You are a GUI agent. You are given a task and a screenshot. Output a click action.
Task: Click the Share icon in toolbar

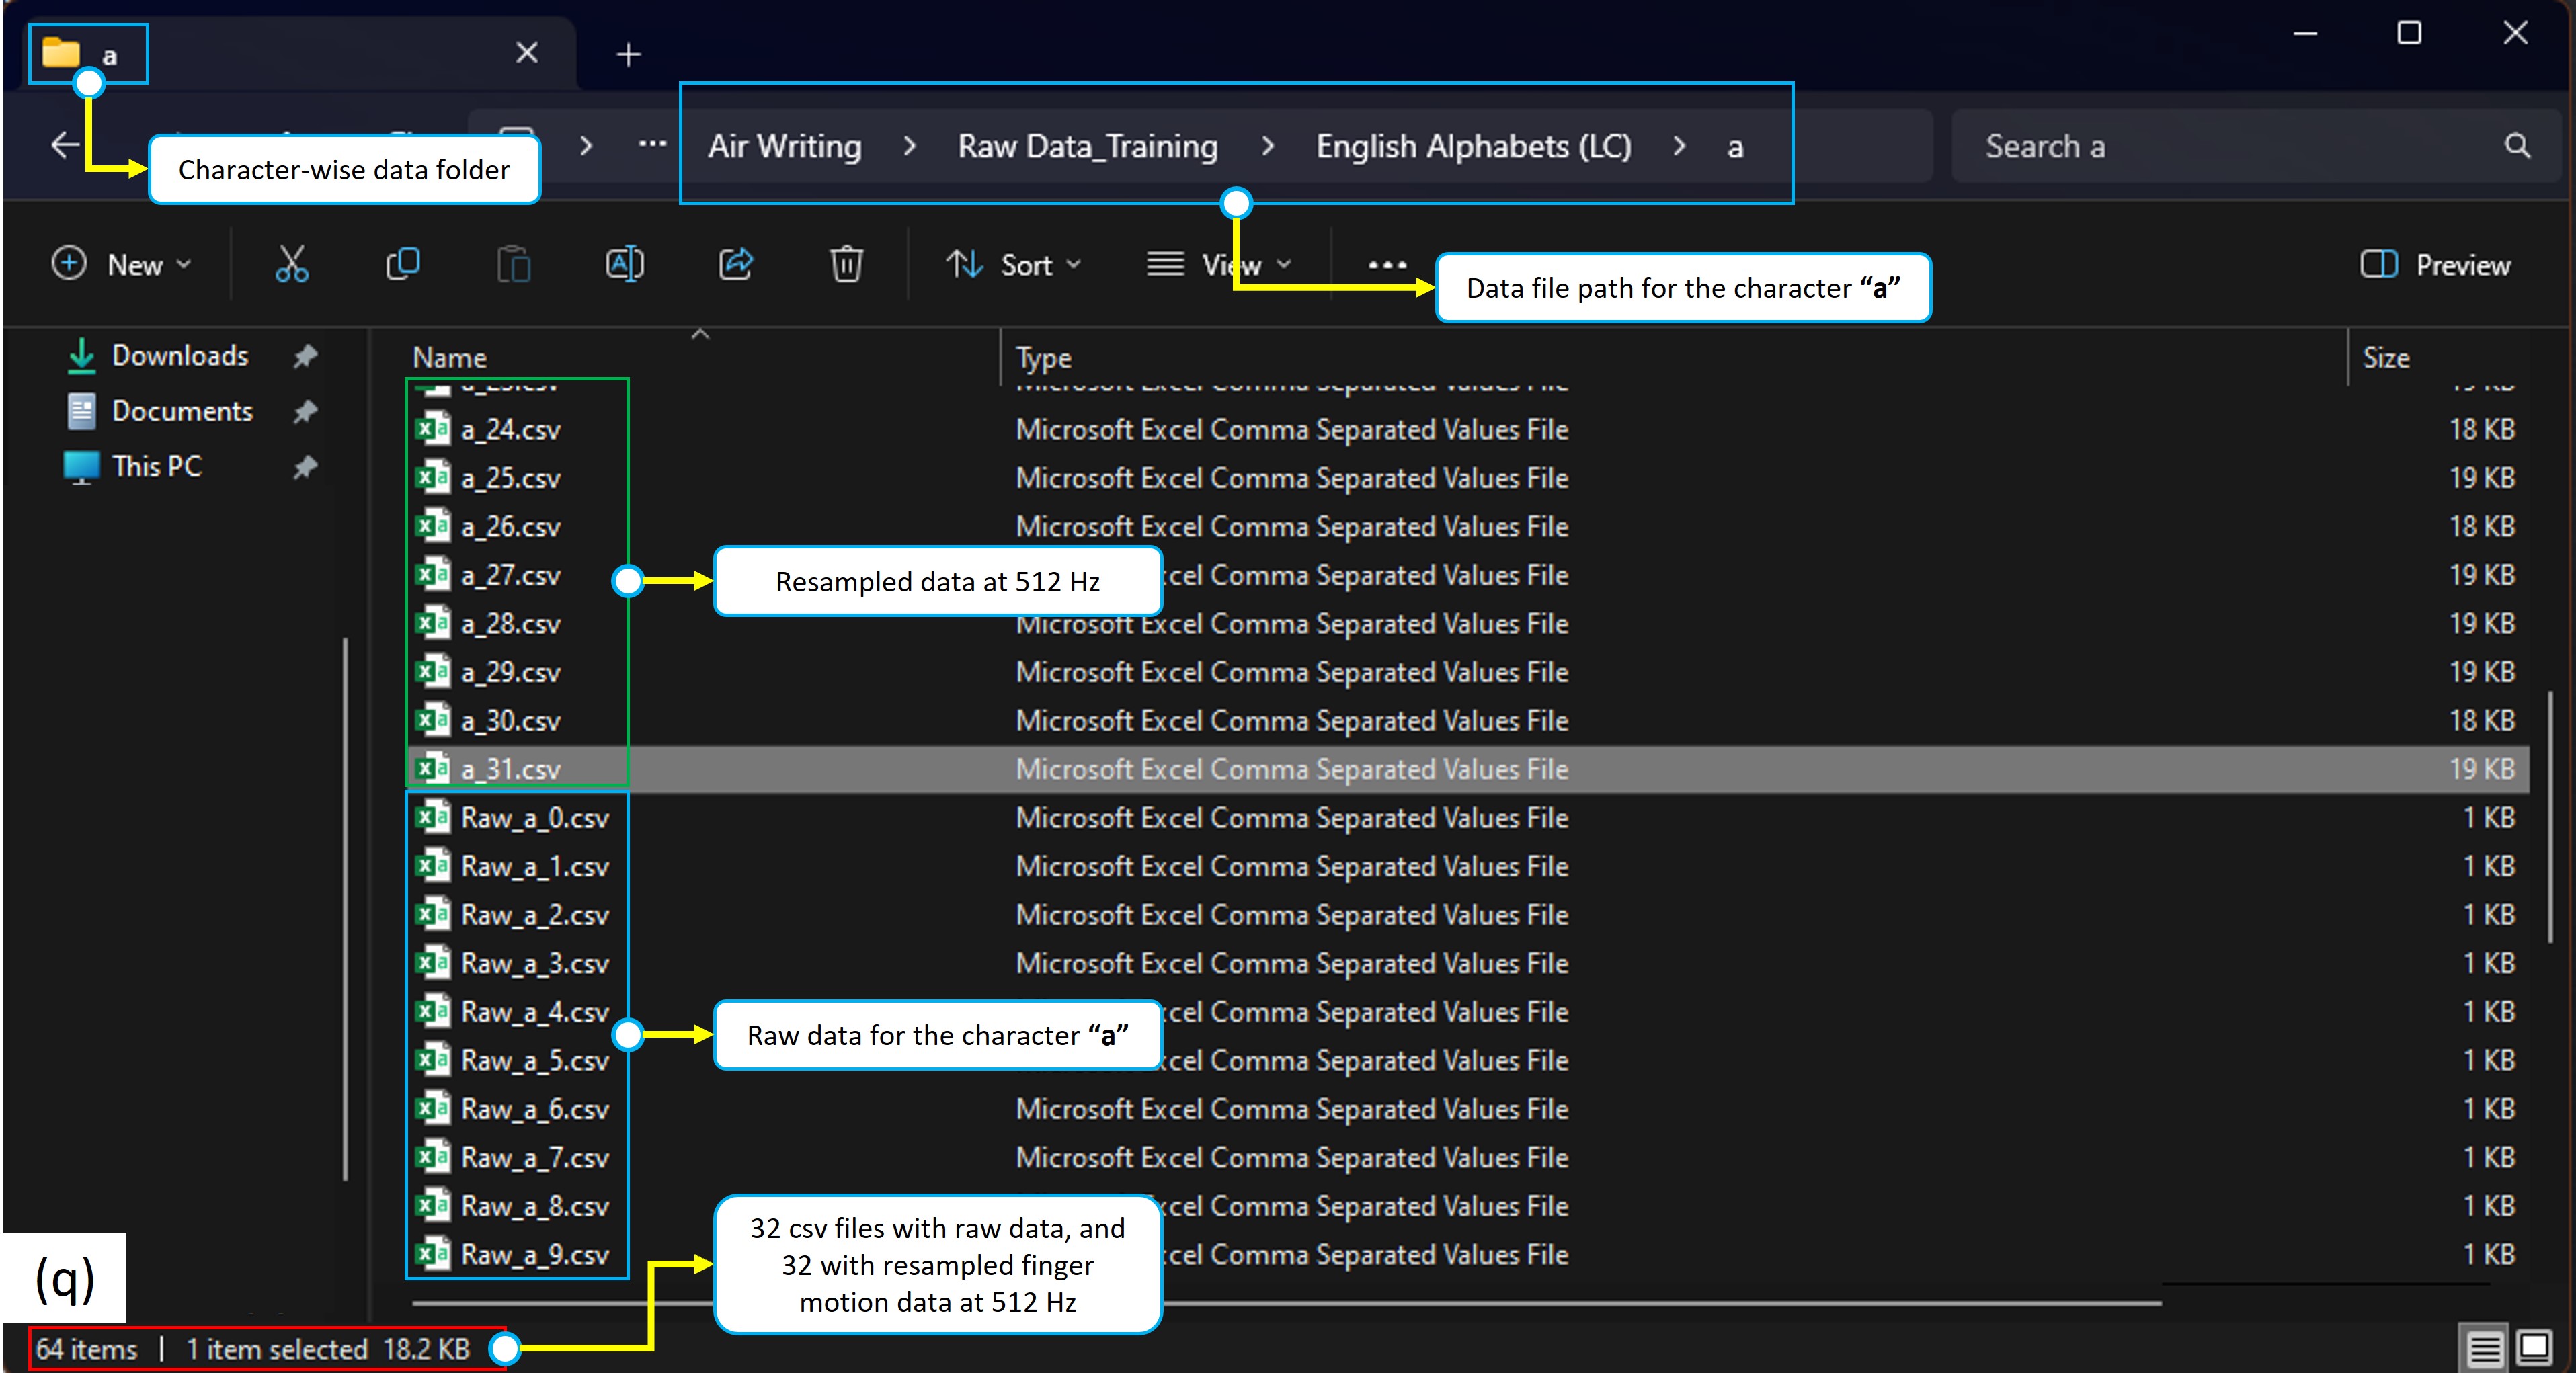(x=735, y=265)
